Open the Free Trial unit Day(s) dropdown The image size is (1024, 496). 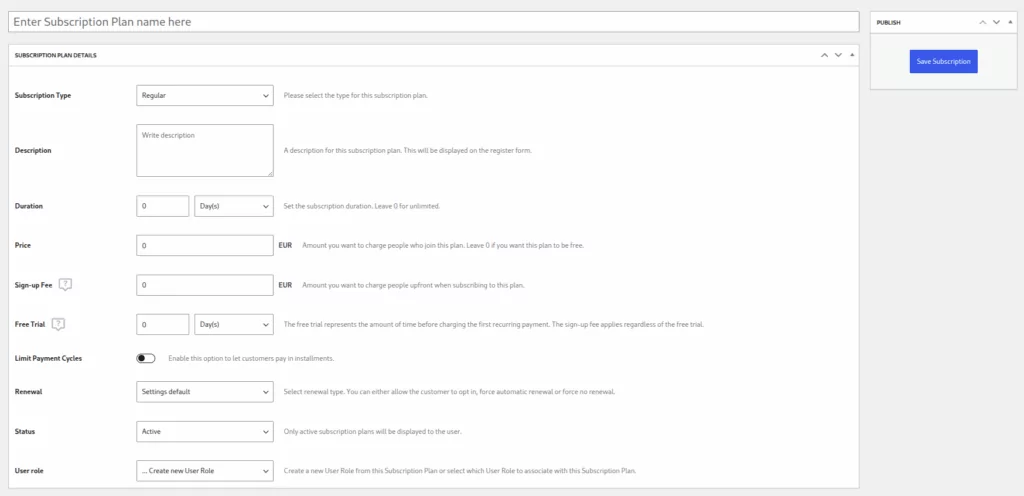click(x=234, y=324)
